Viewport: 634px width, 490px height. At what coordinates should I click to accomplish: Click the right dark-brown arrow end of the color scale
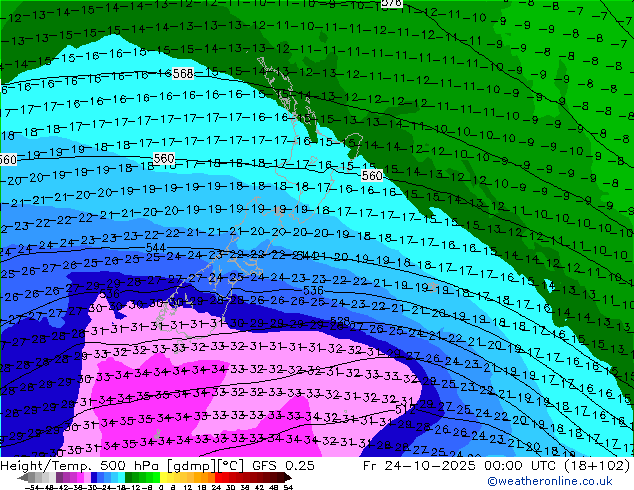point(287,477)
